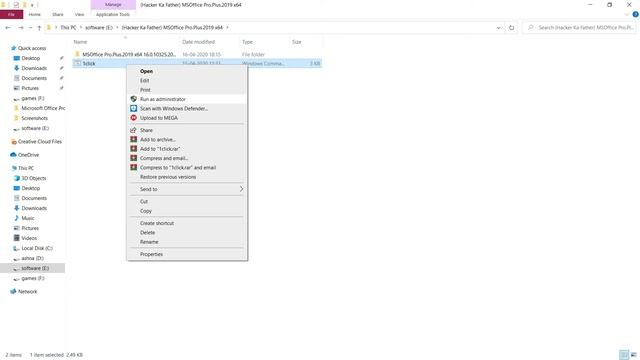Expand the Send to submenu arrow

tap(241, 189)
